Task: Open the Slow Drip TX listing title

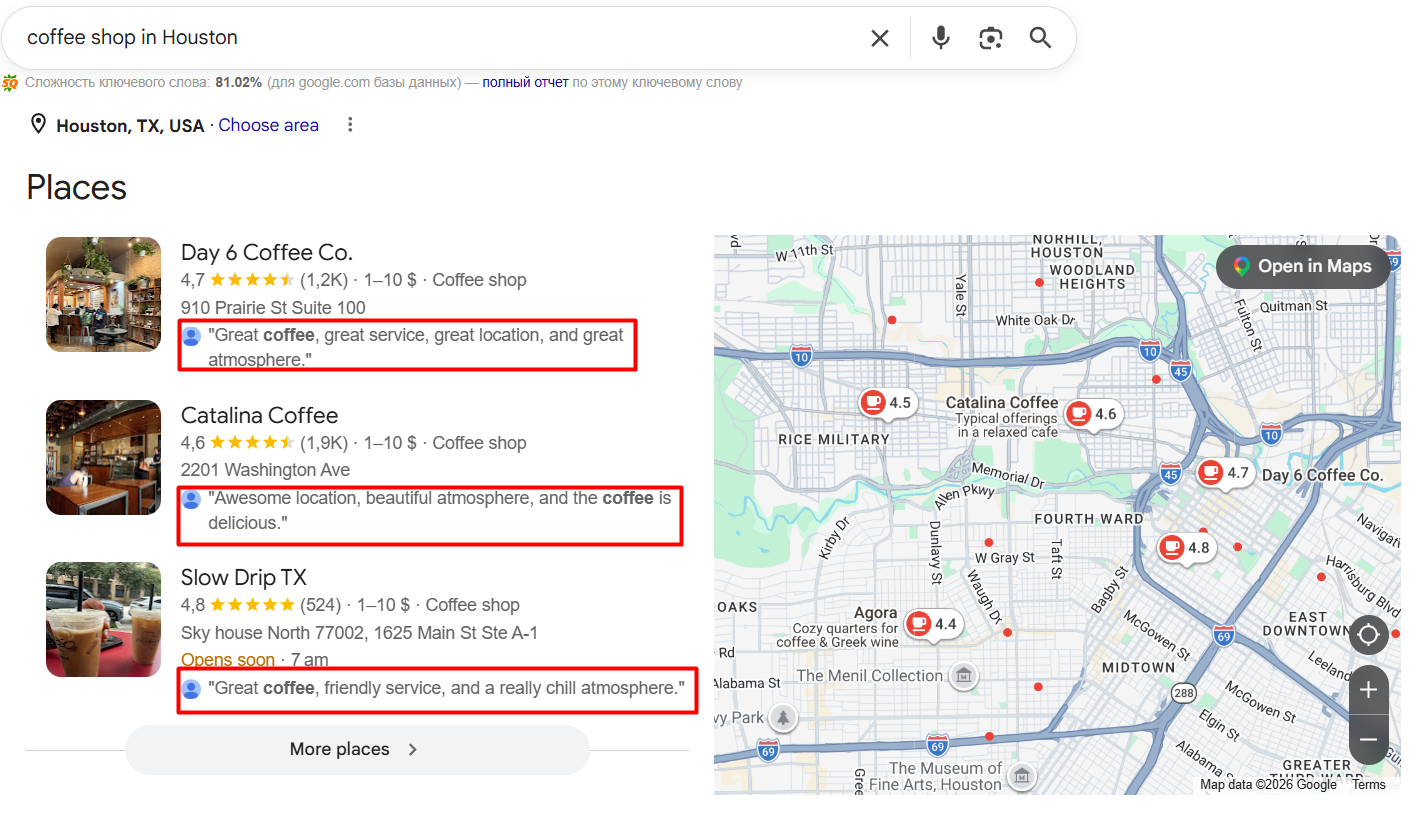Action: coord(243,577)
